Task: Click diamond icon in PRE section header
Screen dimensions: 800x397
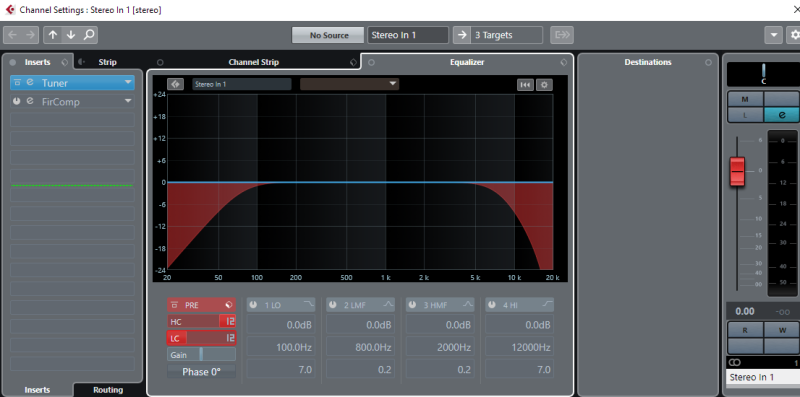Action: 229,305
